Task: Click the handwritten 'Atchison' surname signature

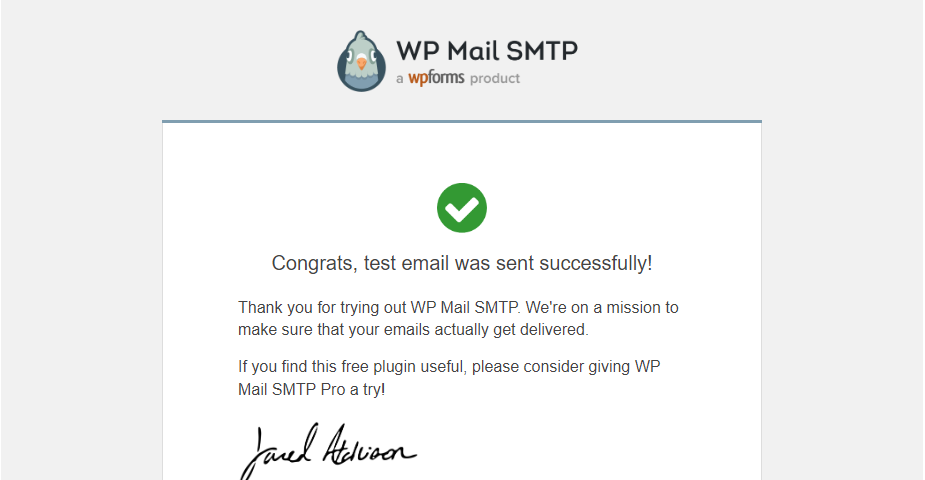Action: click(370, 446)
